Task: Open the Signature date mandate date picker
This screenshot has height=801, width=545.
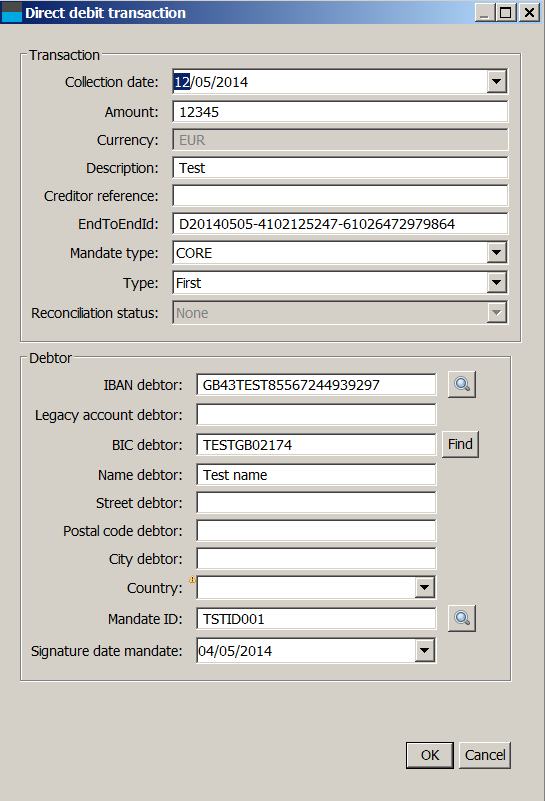Action: [424, 650]
